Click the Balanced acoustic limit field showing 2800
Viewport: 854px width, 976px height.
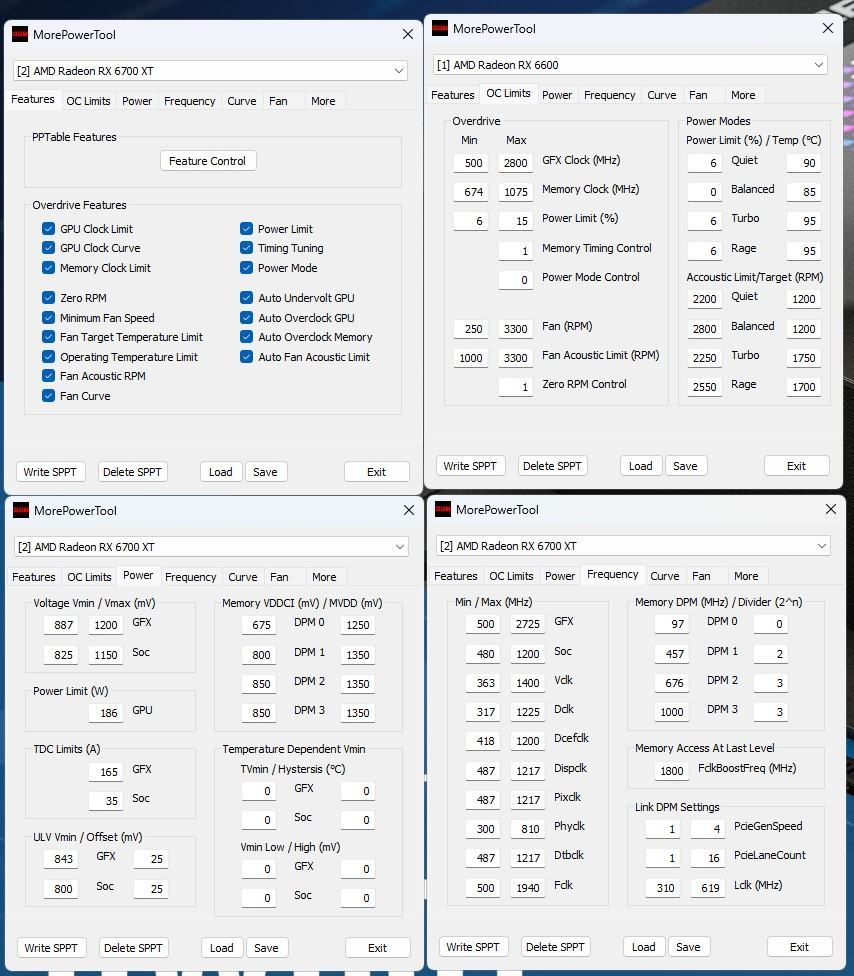[705, 329]
